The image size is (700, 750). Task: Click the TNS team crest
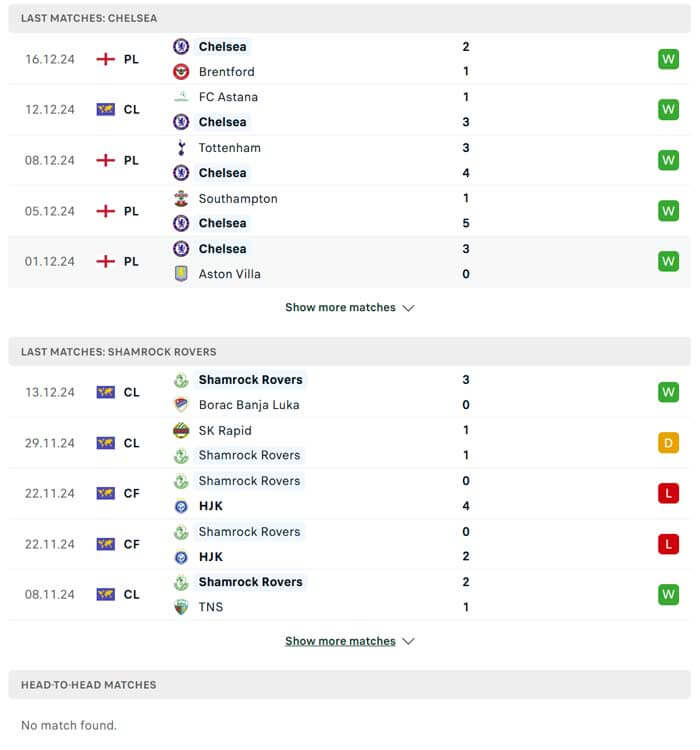[181, 607]
